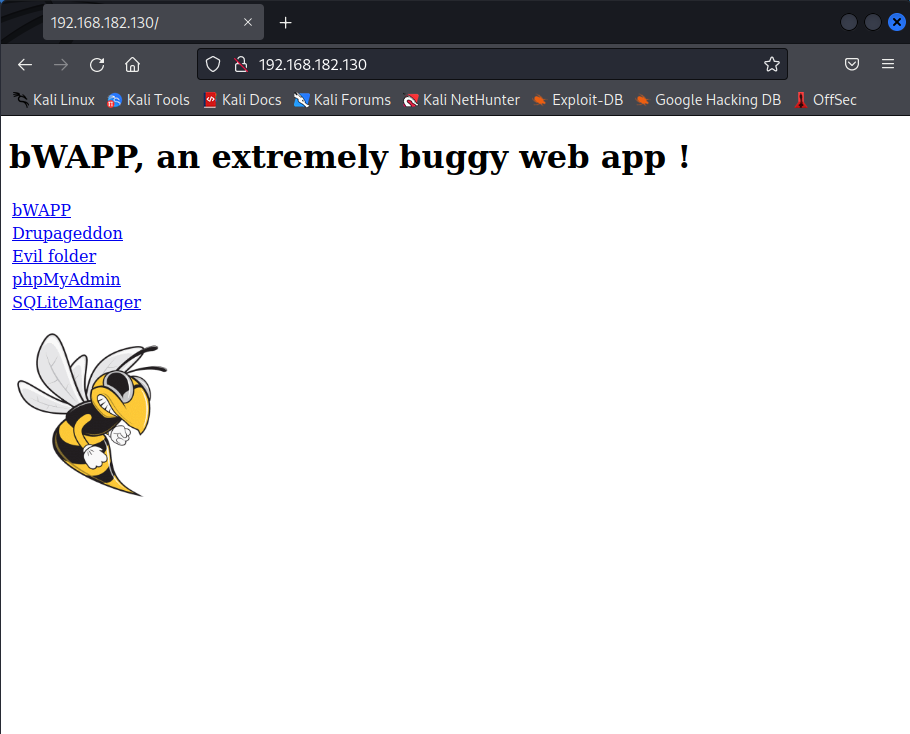Open the OffSec bookmark
Viewport: 910px width, 734px height.
[825, 100]
